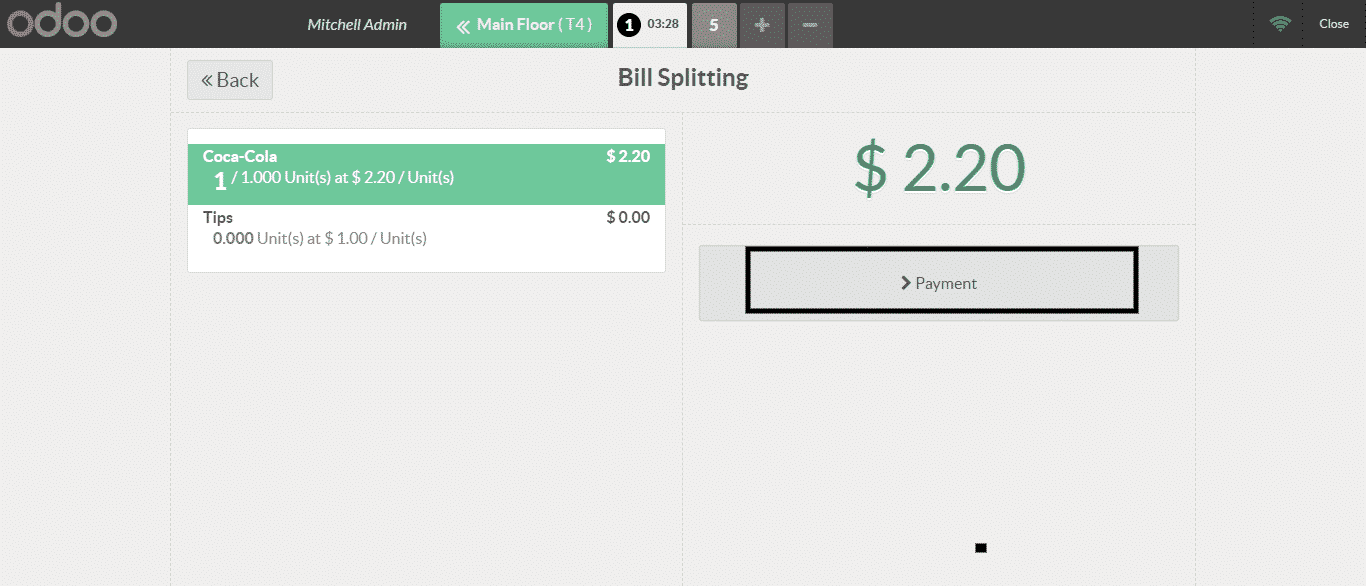The image size is (1366, 586).
Task: Click the Bill Splitting heading
Action: 683,78
